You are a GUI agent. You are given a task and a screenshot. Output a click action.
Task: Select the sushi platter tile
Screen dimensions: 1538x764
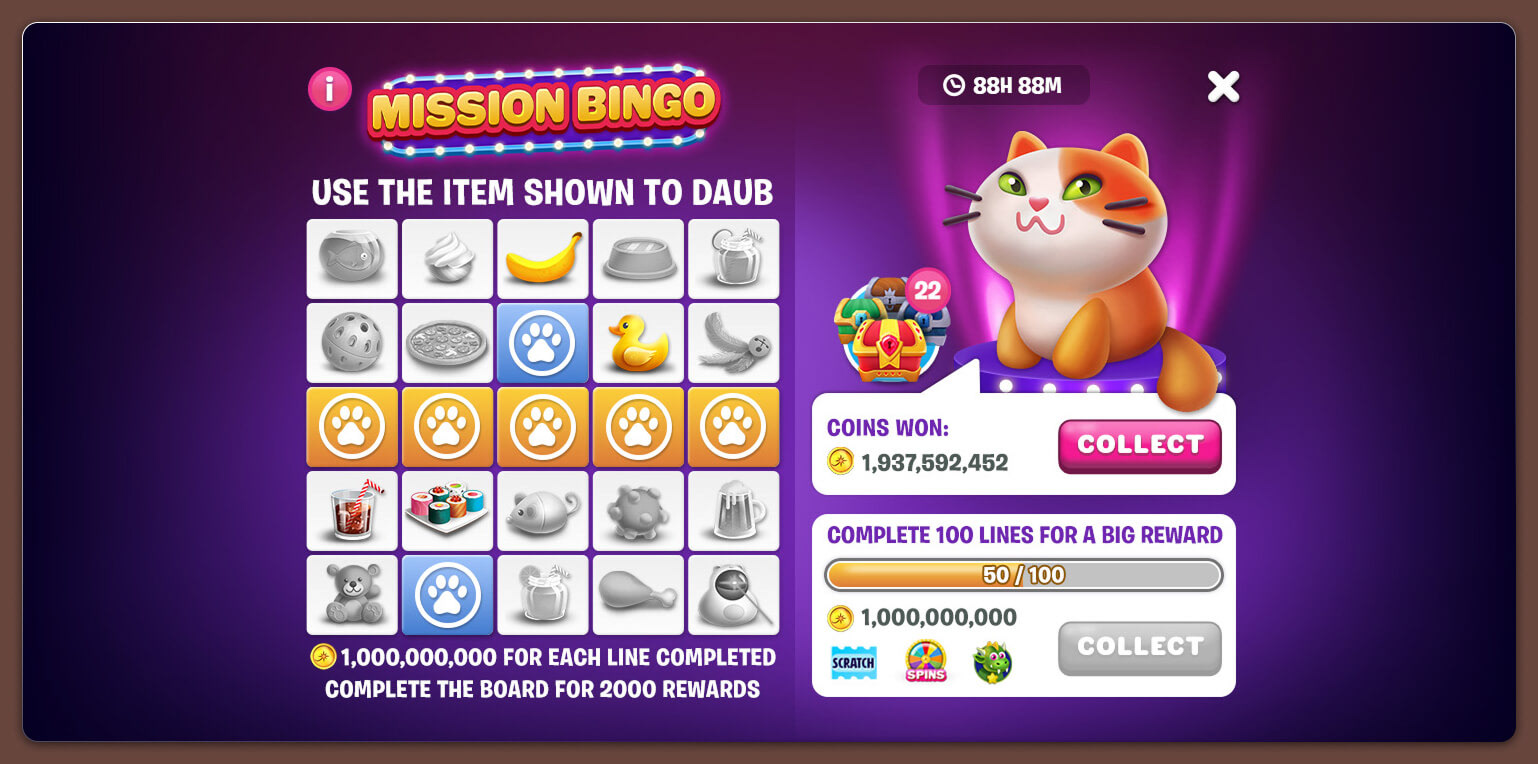point(447,511)
